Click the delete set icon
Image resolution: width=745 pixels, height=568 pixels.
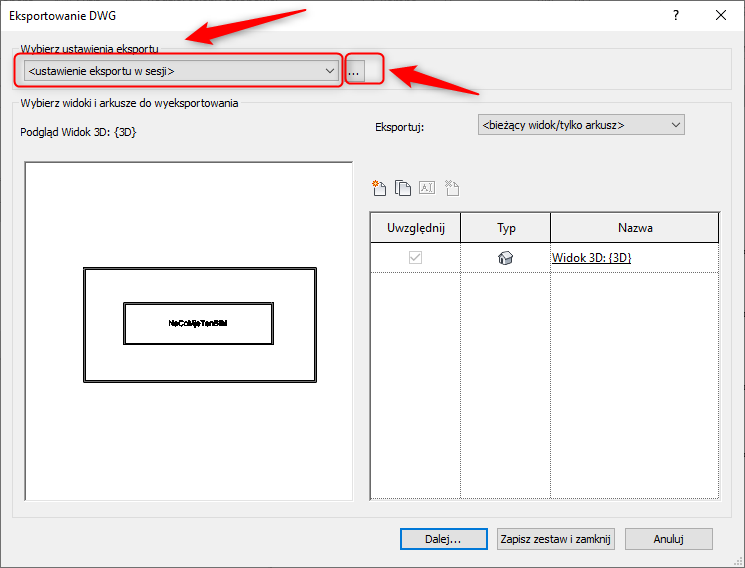point(451,188)
